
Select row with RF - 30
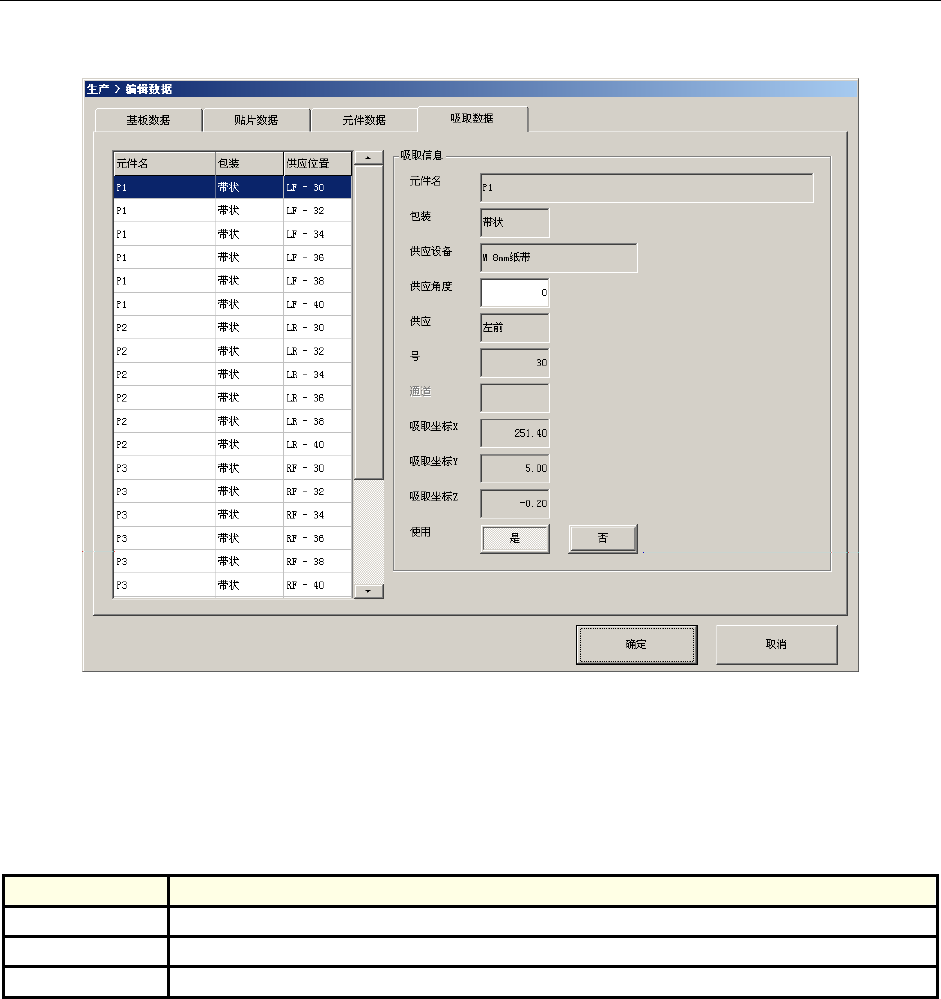(x=233, y=468)
